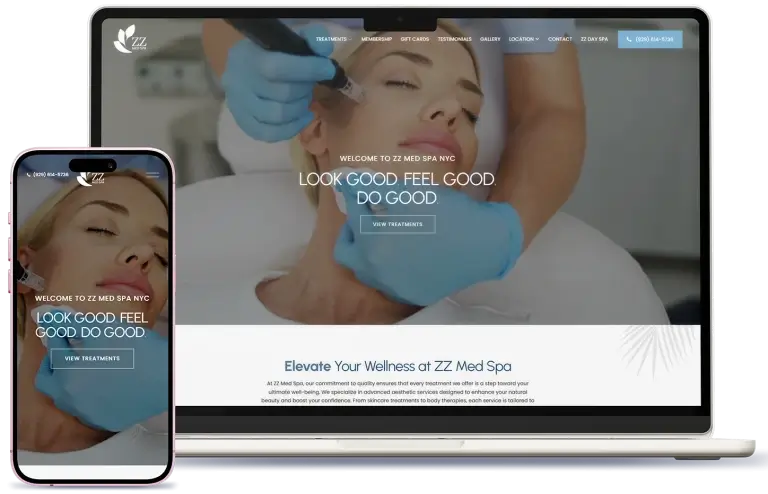Visit ZZ Day Spa link in laptop nav
The image size is (768, 494).
click(x=594, y=39)
